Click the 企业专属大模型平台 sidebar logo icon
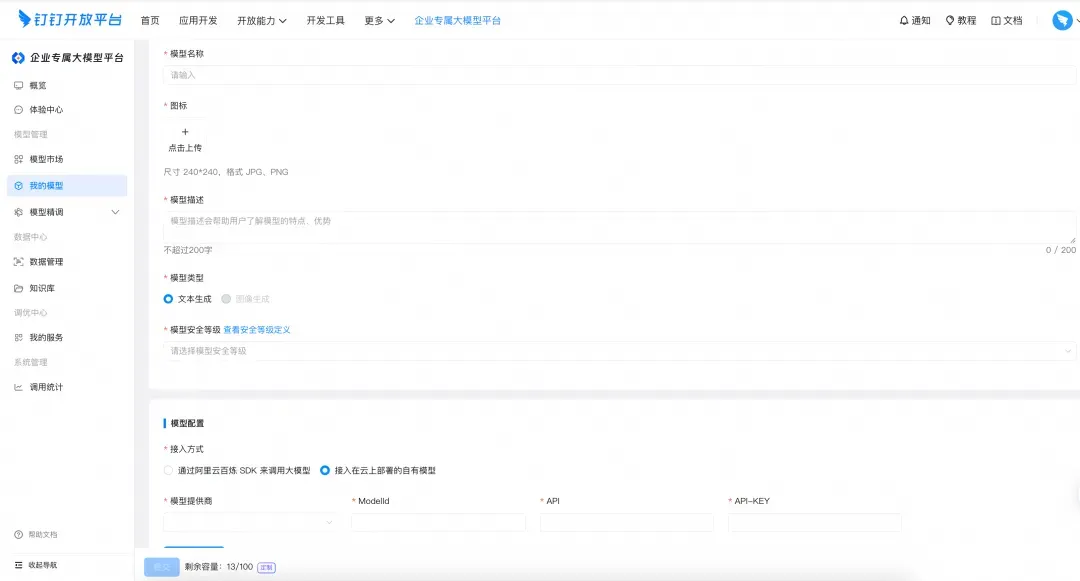This screenshot has width=1080, height=581. [19, 58]
